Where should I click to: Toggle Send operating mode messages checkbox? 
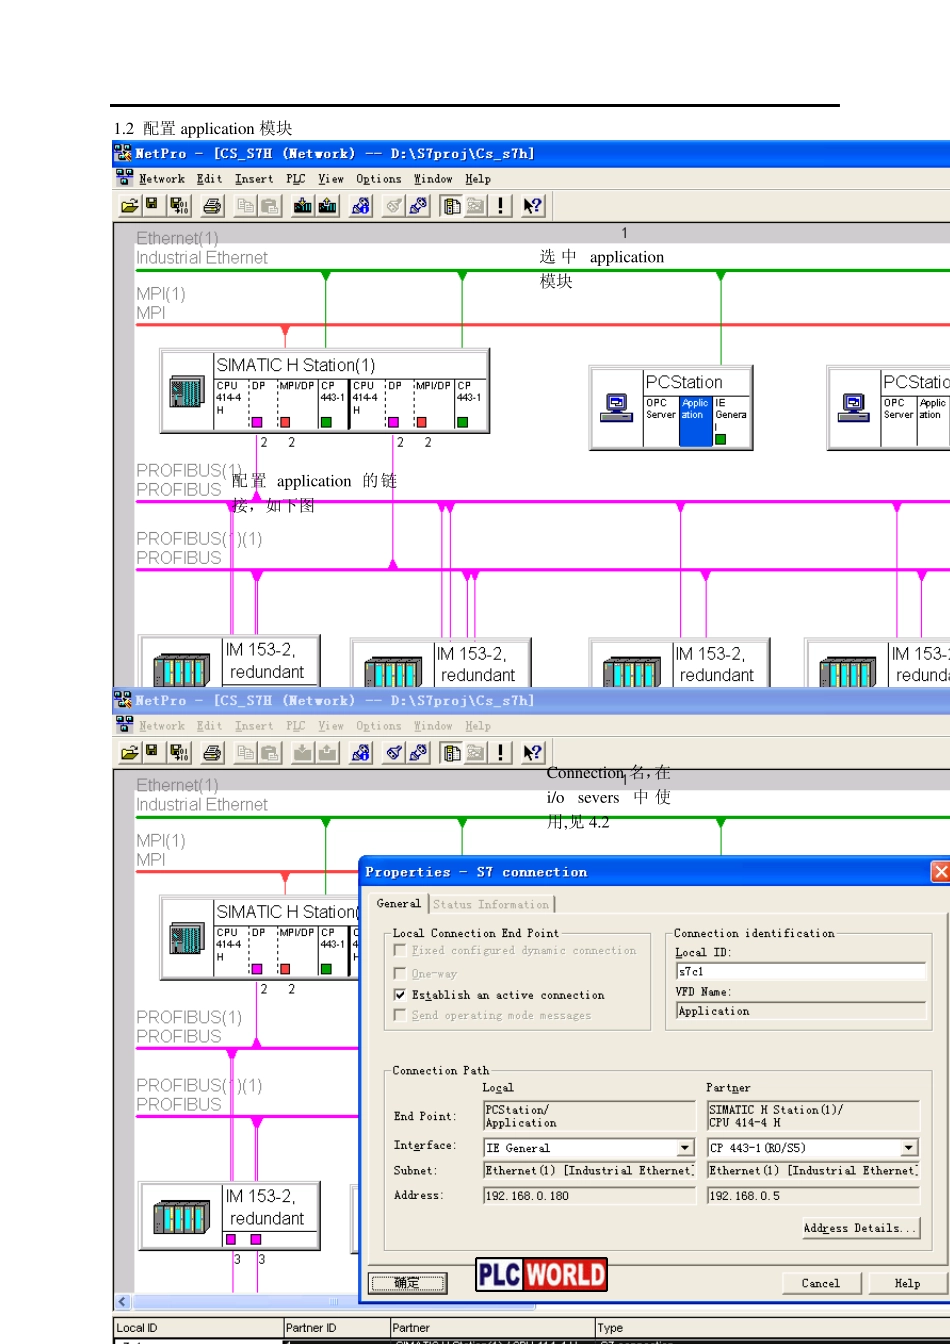[400, 1015]
